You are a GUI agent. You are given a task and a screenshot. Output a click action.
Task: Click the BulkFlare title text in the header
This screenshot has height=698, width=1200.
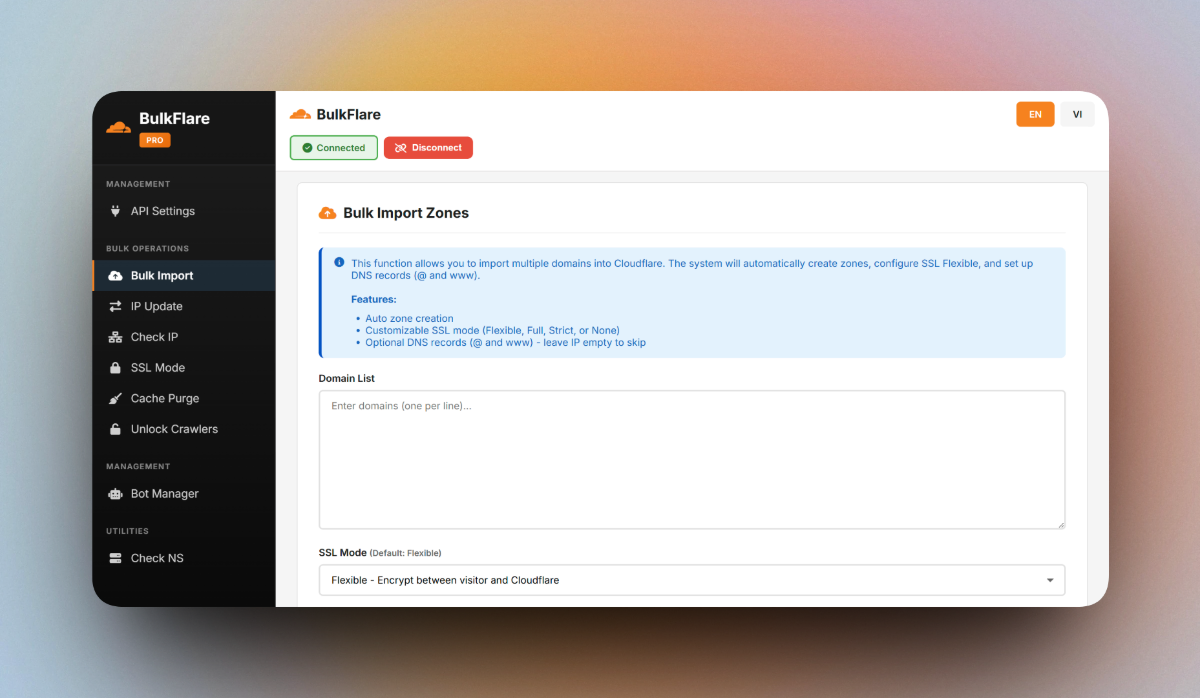pyautogui.click(x=349, y=114)
